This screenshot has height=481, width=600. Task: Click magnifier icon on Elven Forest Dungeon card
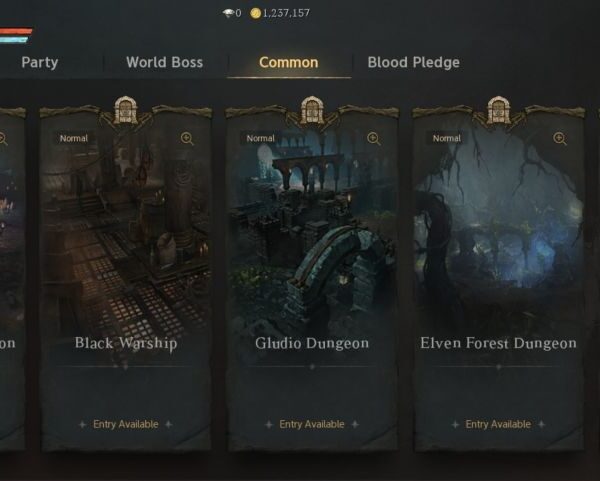(x=560, y=139)
